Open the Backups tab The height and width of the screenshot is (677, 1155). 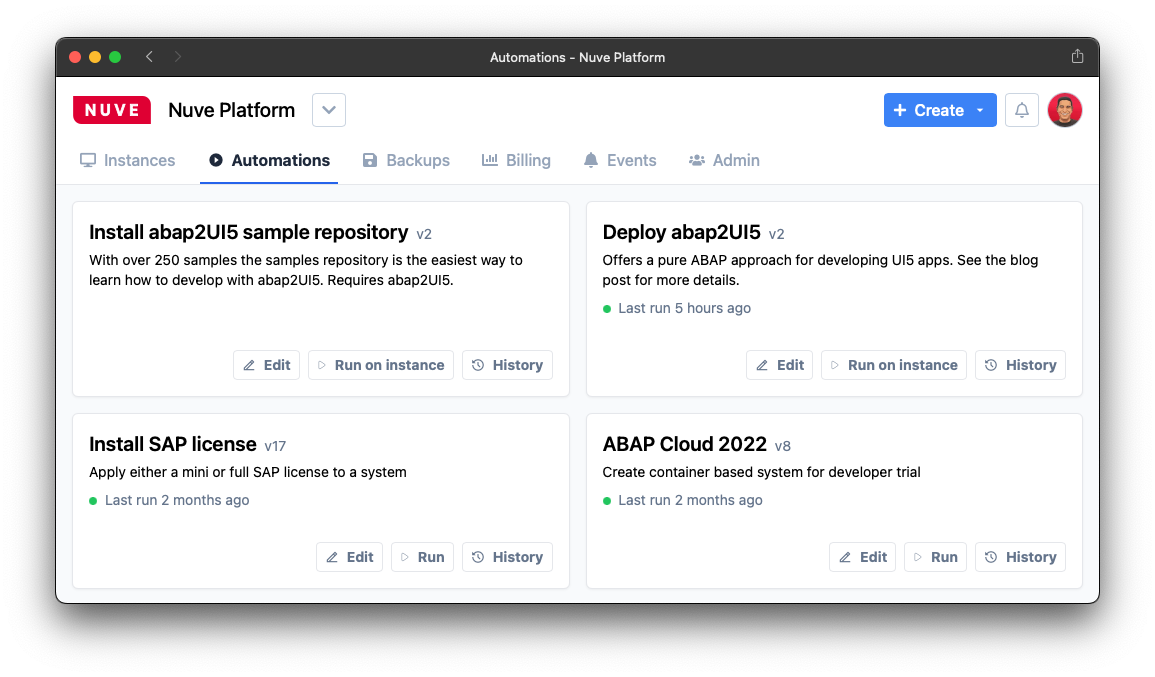click(x=406, y=160)
